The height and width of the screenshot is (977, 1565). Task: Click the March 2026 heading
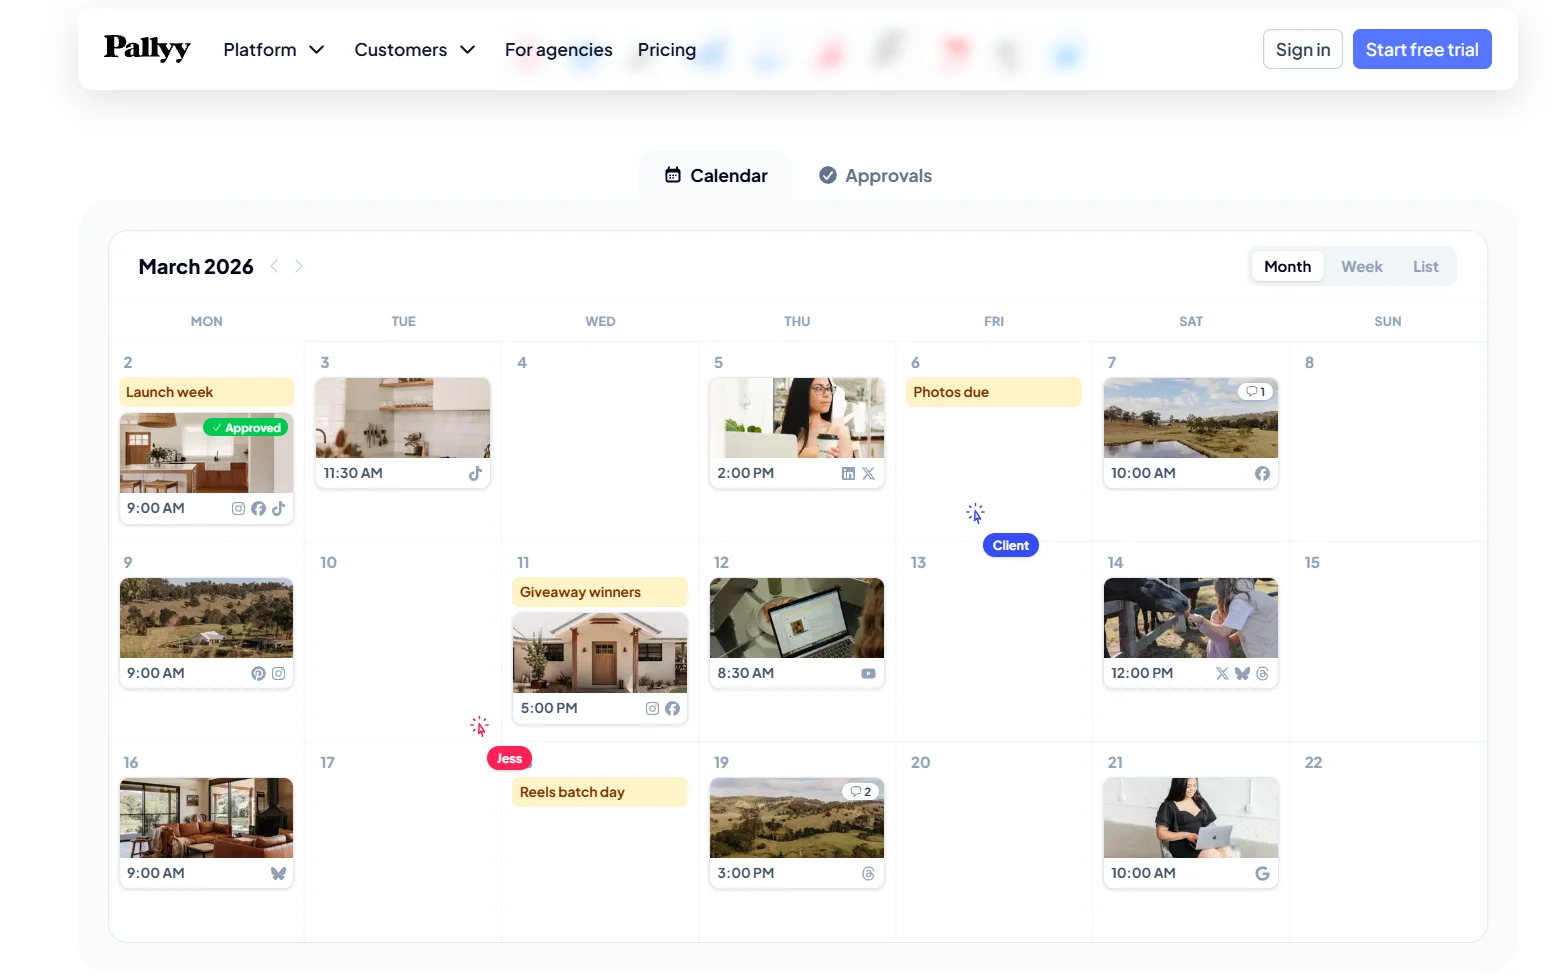click(196, 266)
